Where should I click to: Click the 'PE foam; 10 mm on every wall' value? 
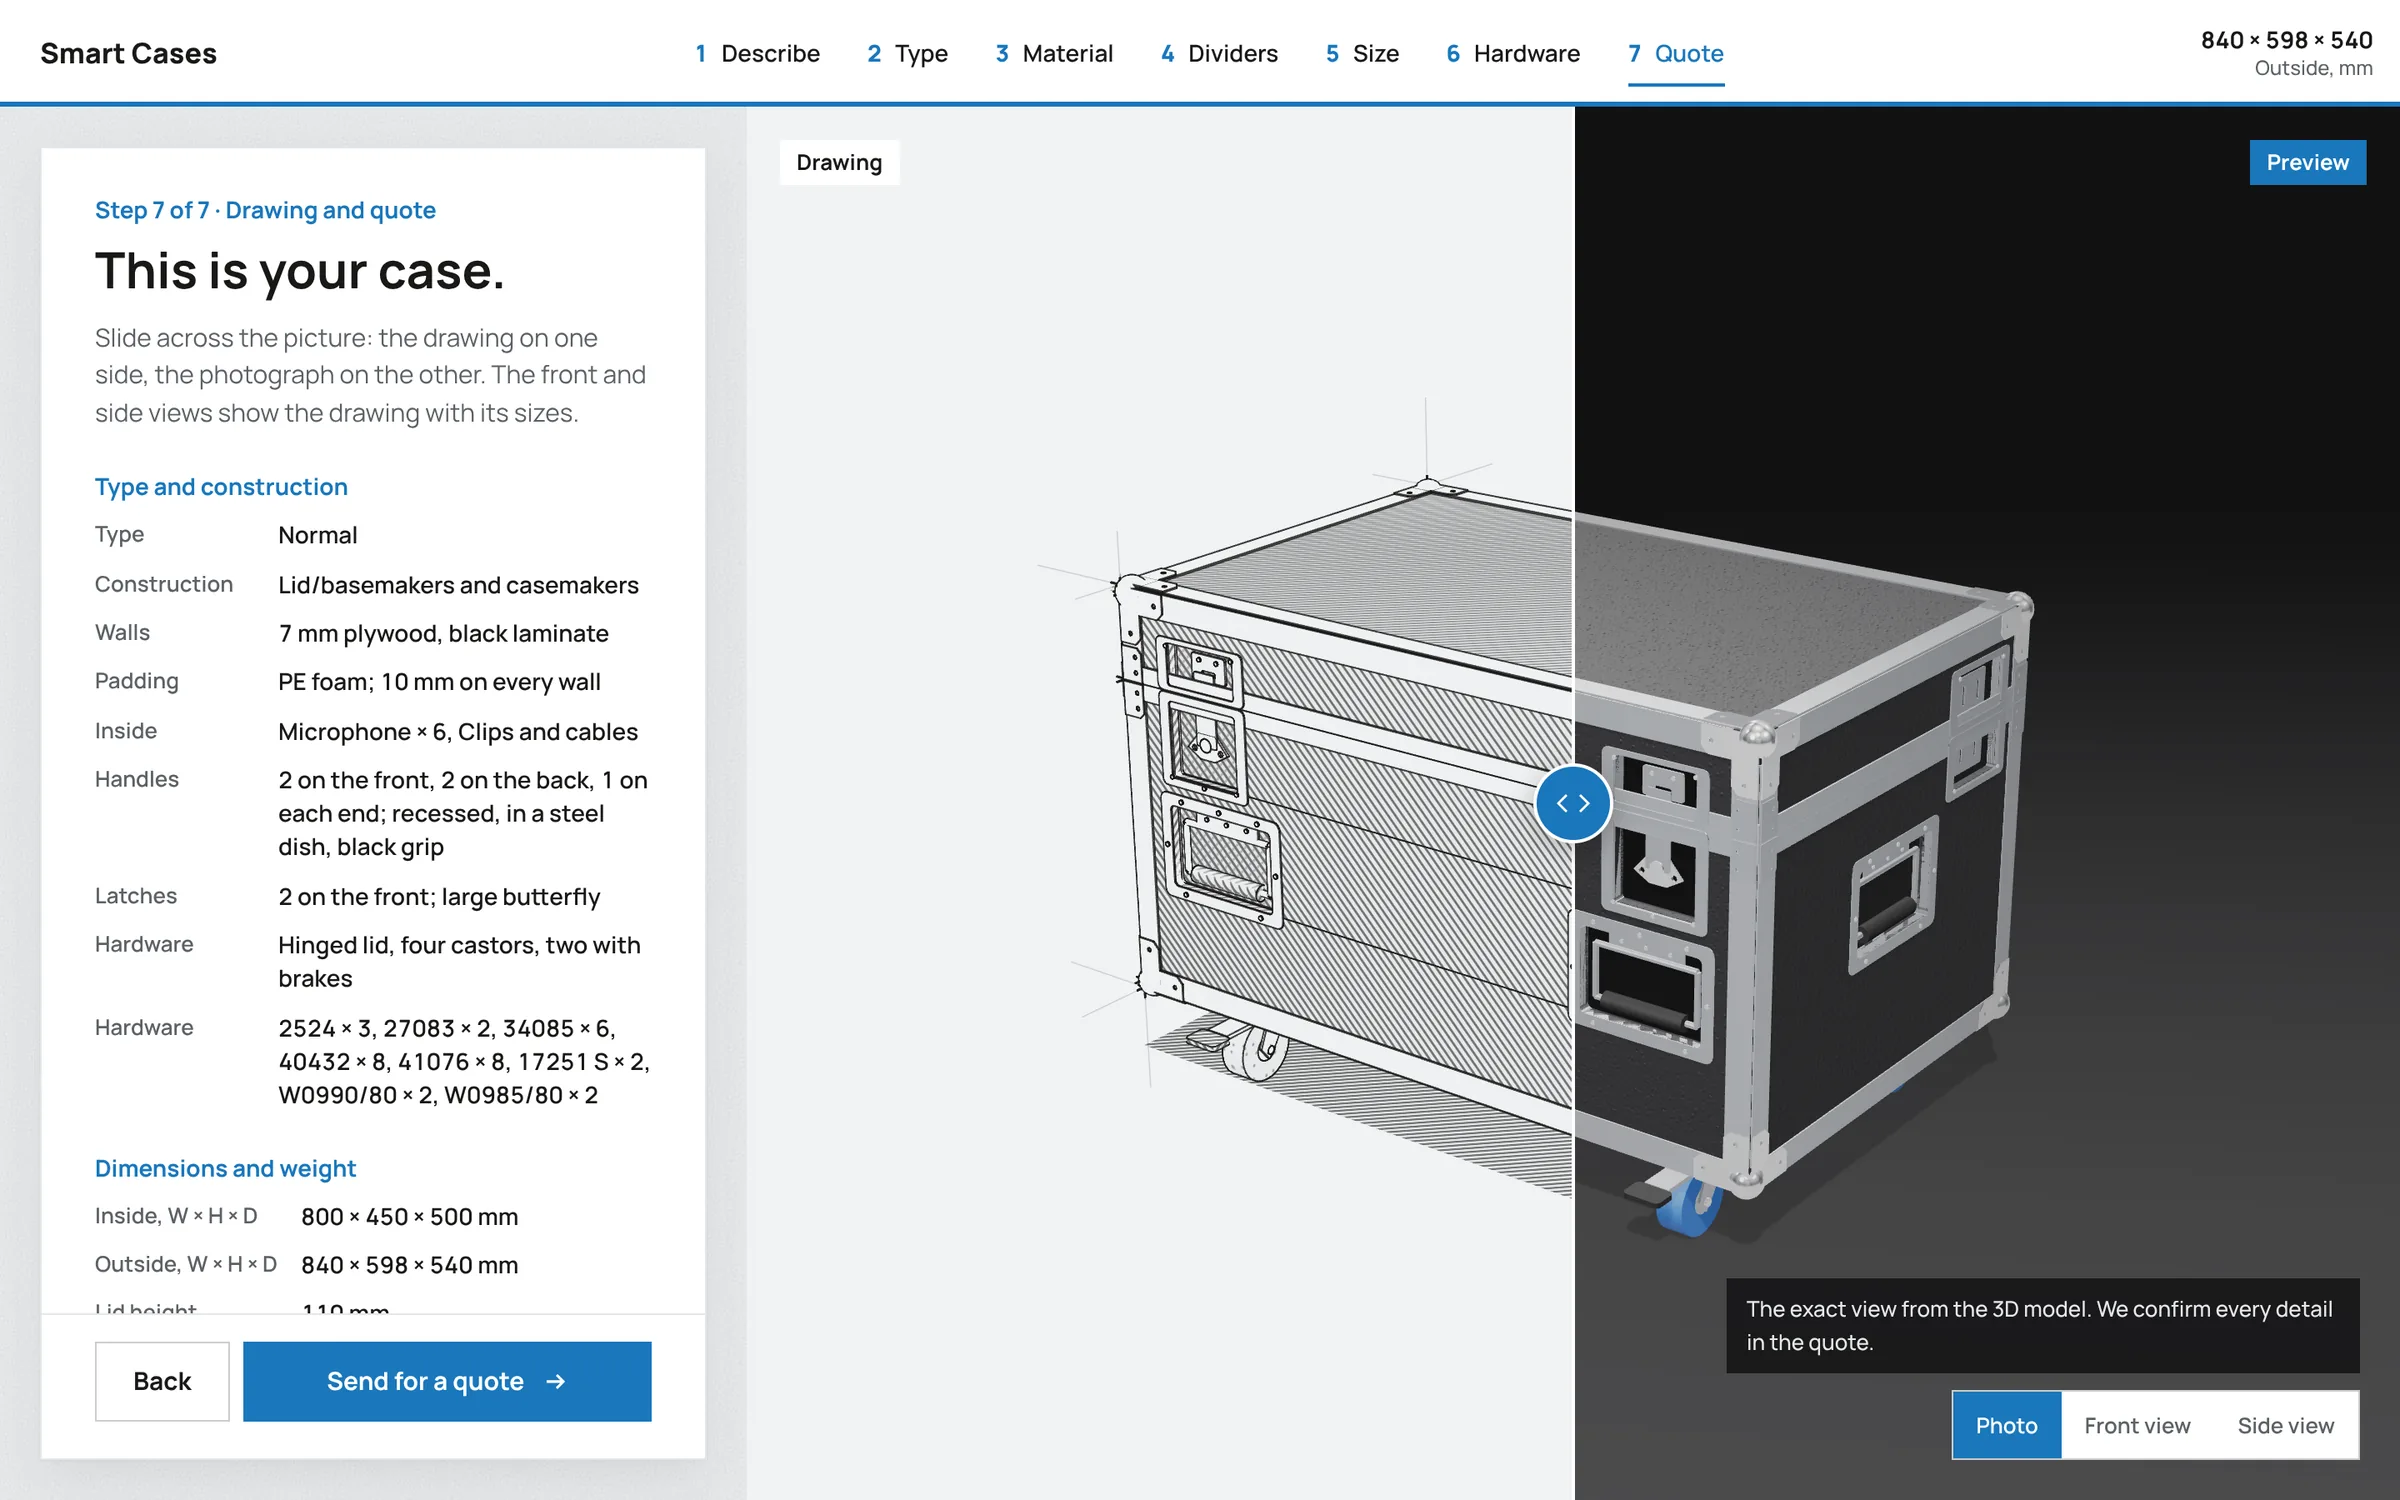point(439,682)
